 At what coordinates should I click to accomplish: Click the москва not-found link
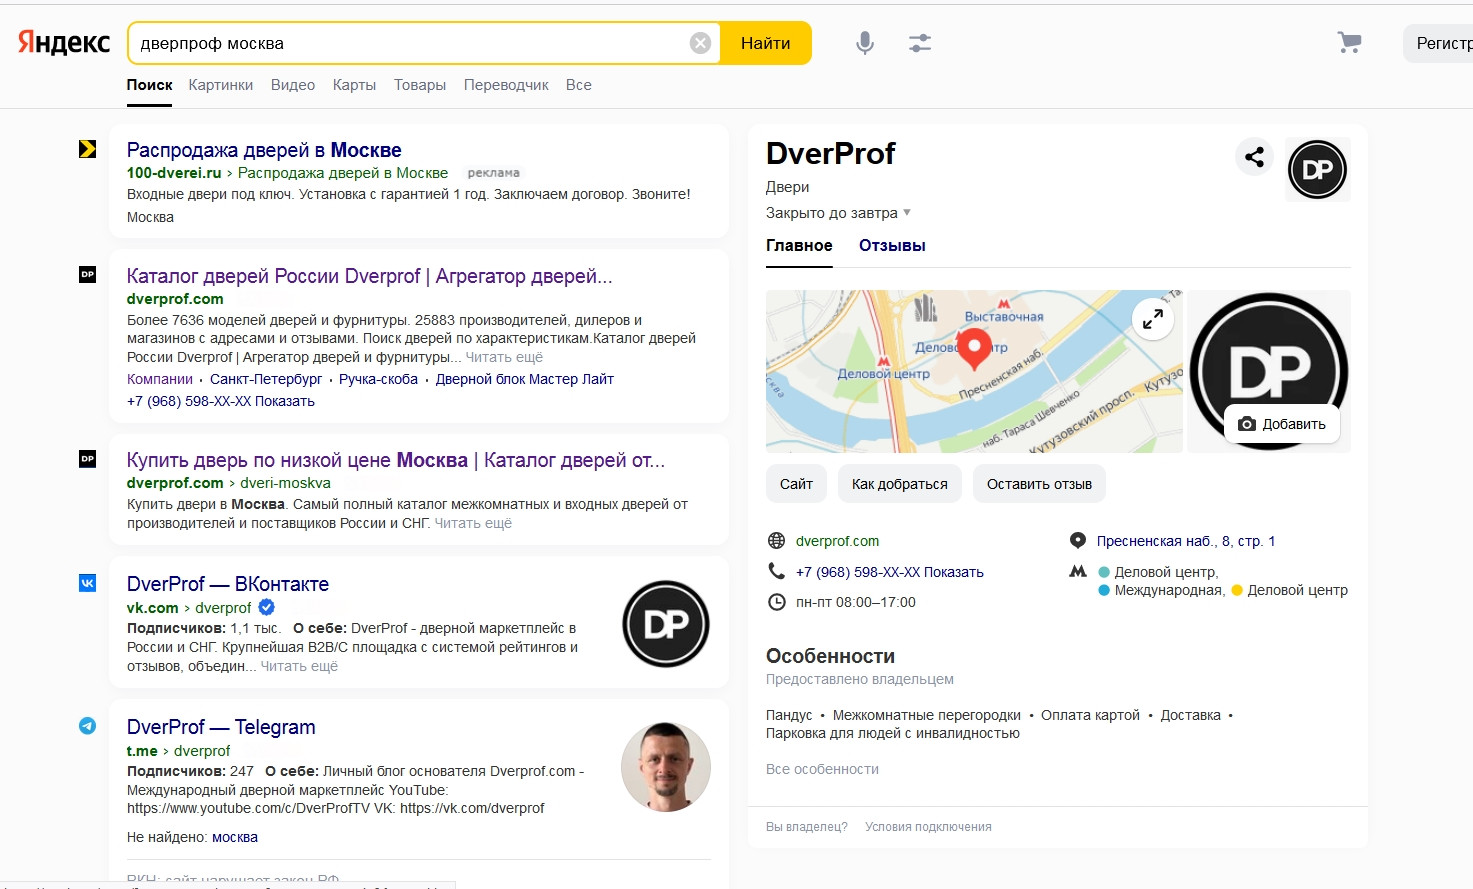coord(235,837)
